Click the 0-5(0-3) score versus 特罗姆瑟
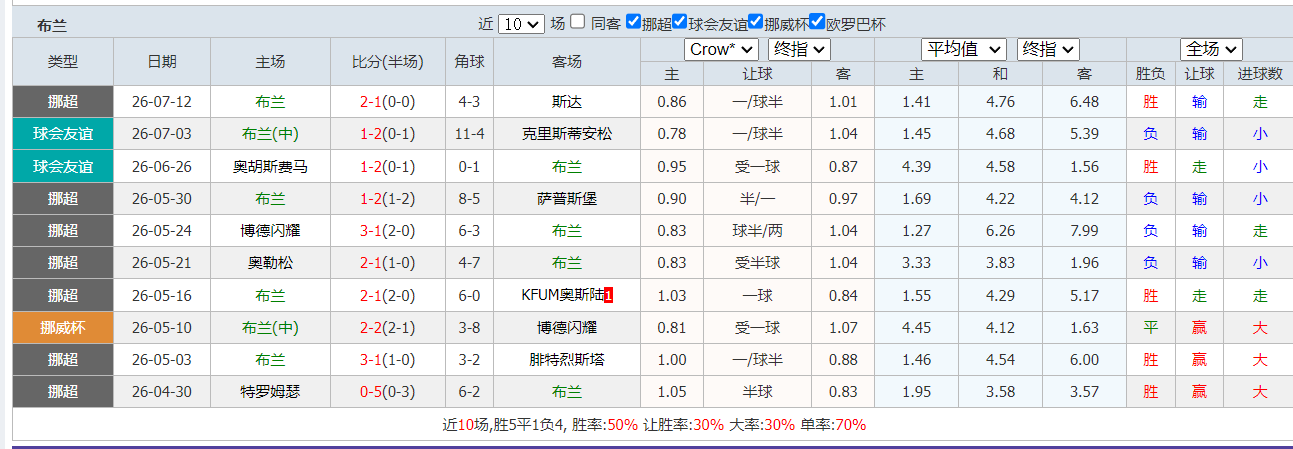This screenshot has width=1293, height=449. pos(388,392)
